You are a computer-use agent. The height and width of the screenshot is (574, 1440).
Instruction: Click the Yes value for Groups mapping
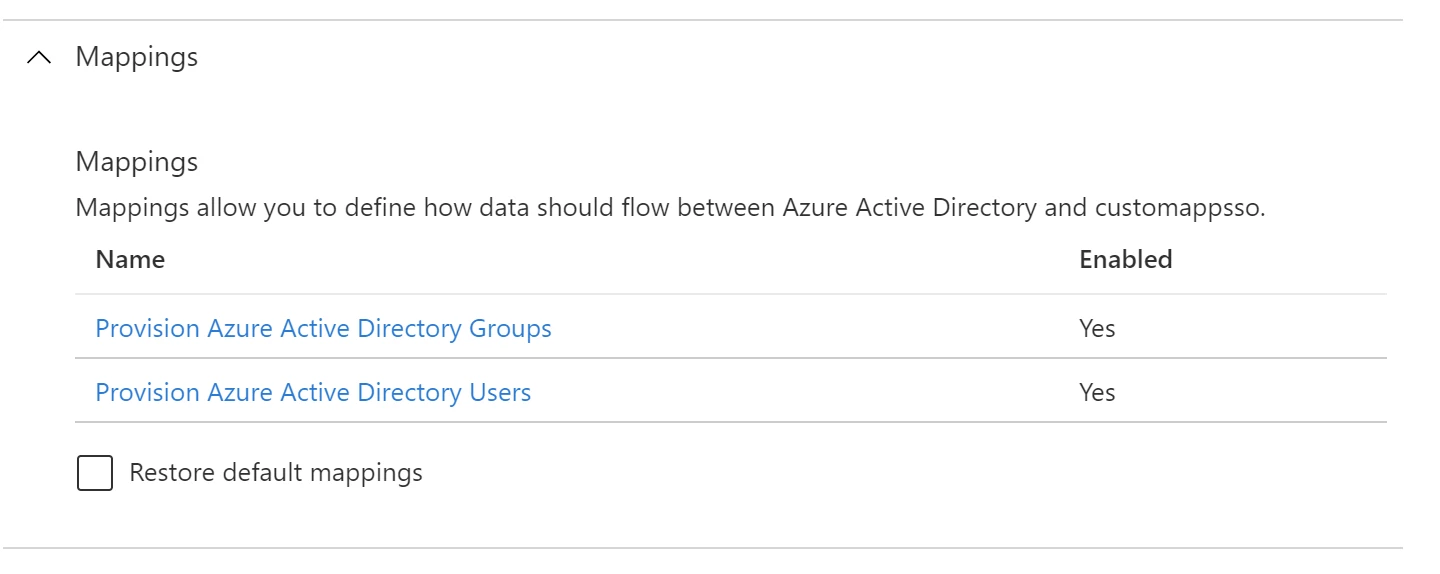click(x=1097, y=328)
